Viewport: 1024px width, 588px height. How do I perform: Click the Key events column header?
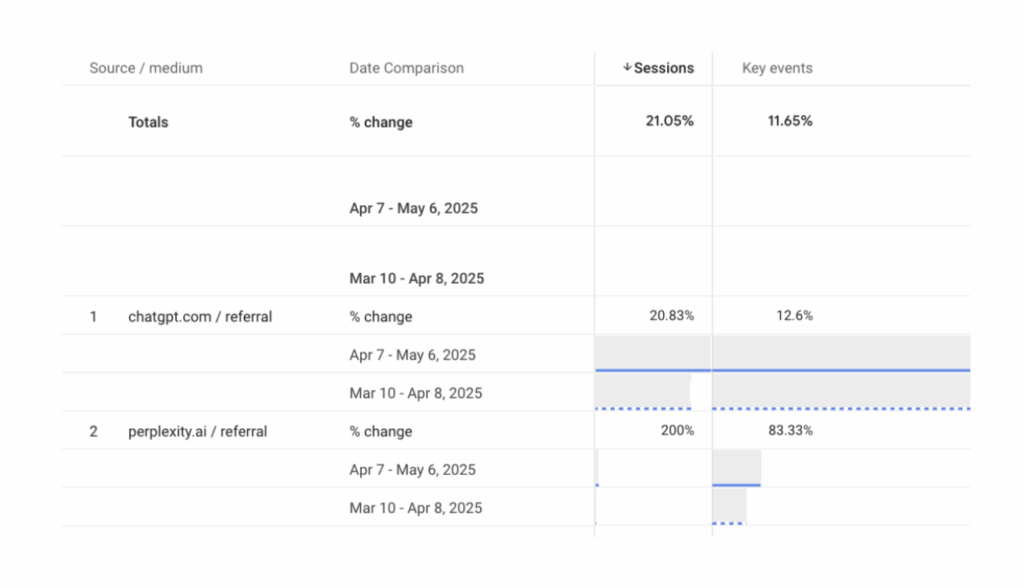pyautogui.click(x=777, y=68)
